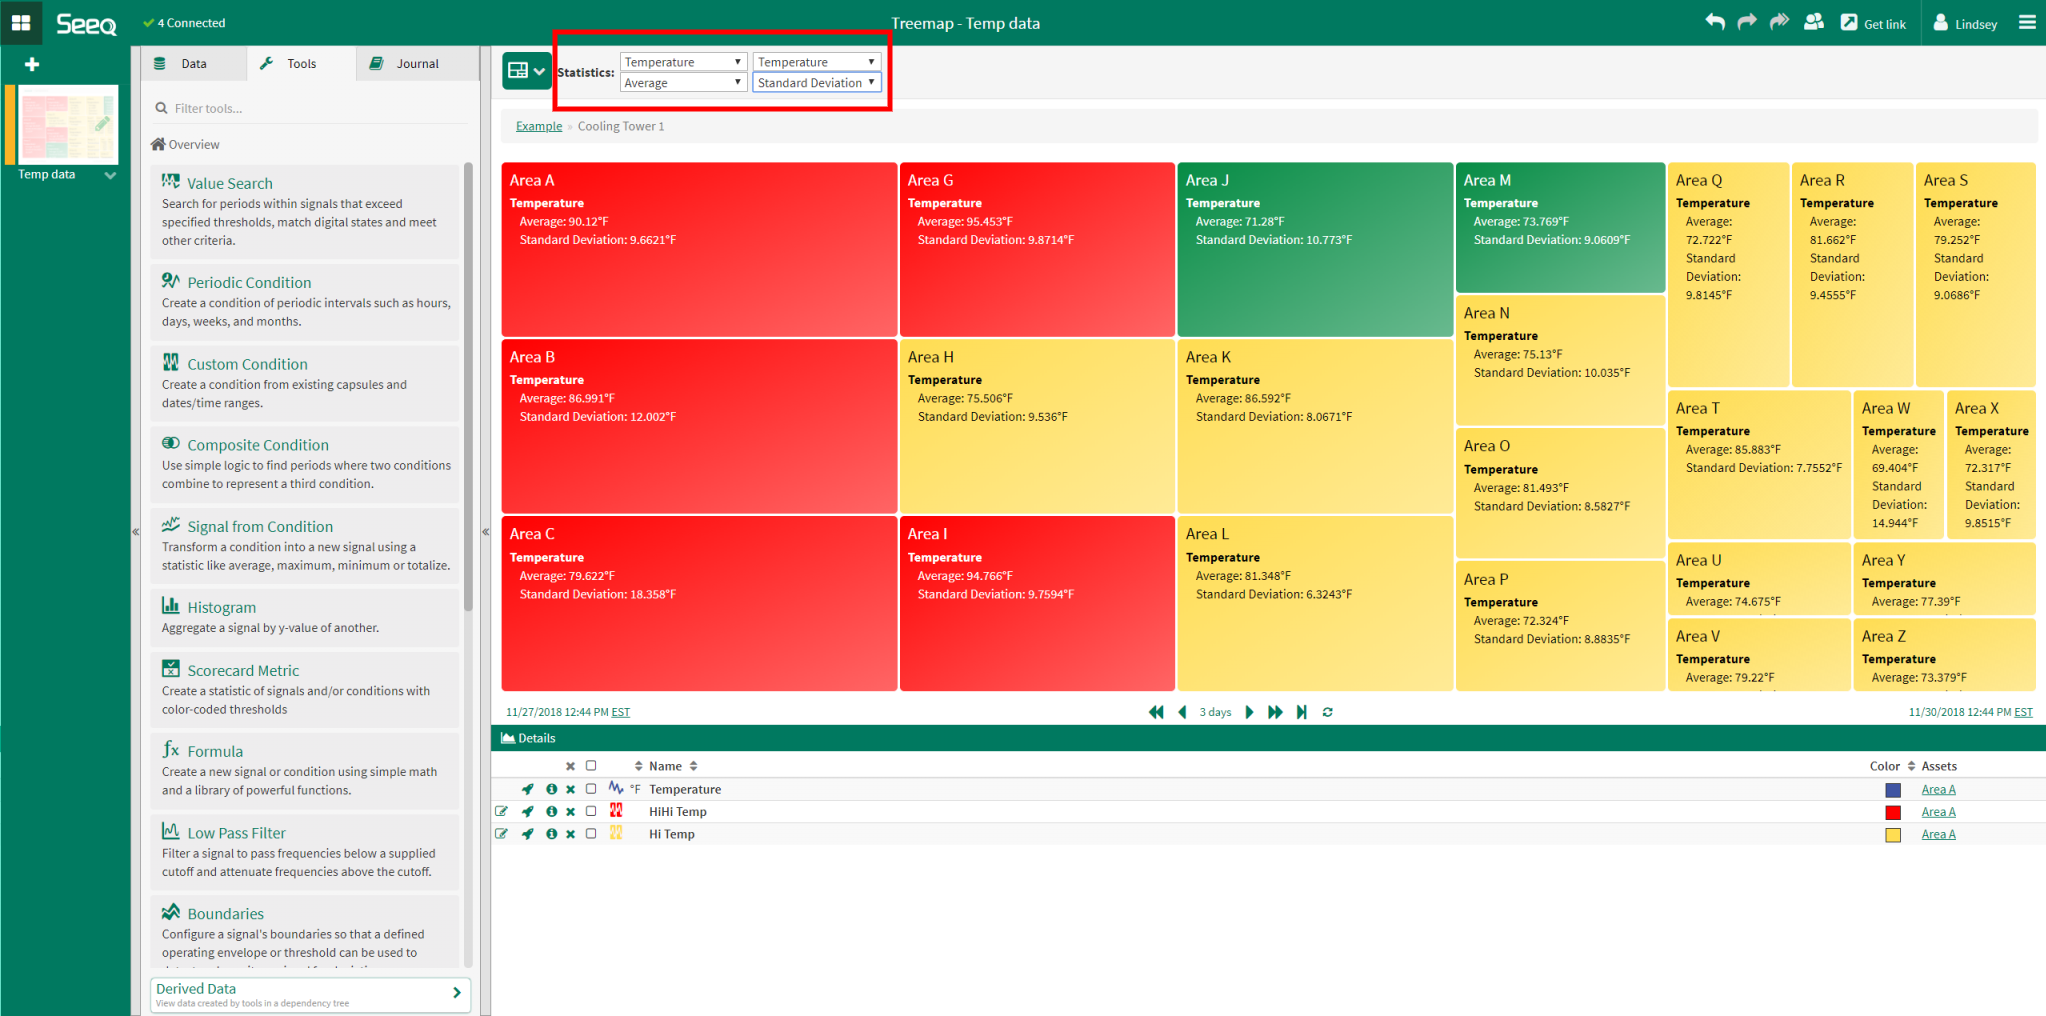Viewport: 2046px width, 1016px height.
Task: Check the select-all checkbox in Details header
Action: (591, 765)
